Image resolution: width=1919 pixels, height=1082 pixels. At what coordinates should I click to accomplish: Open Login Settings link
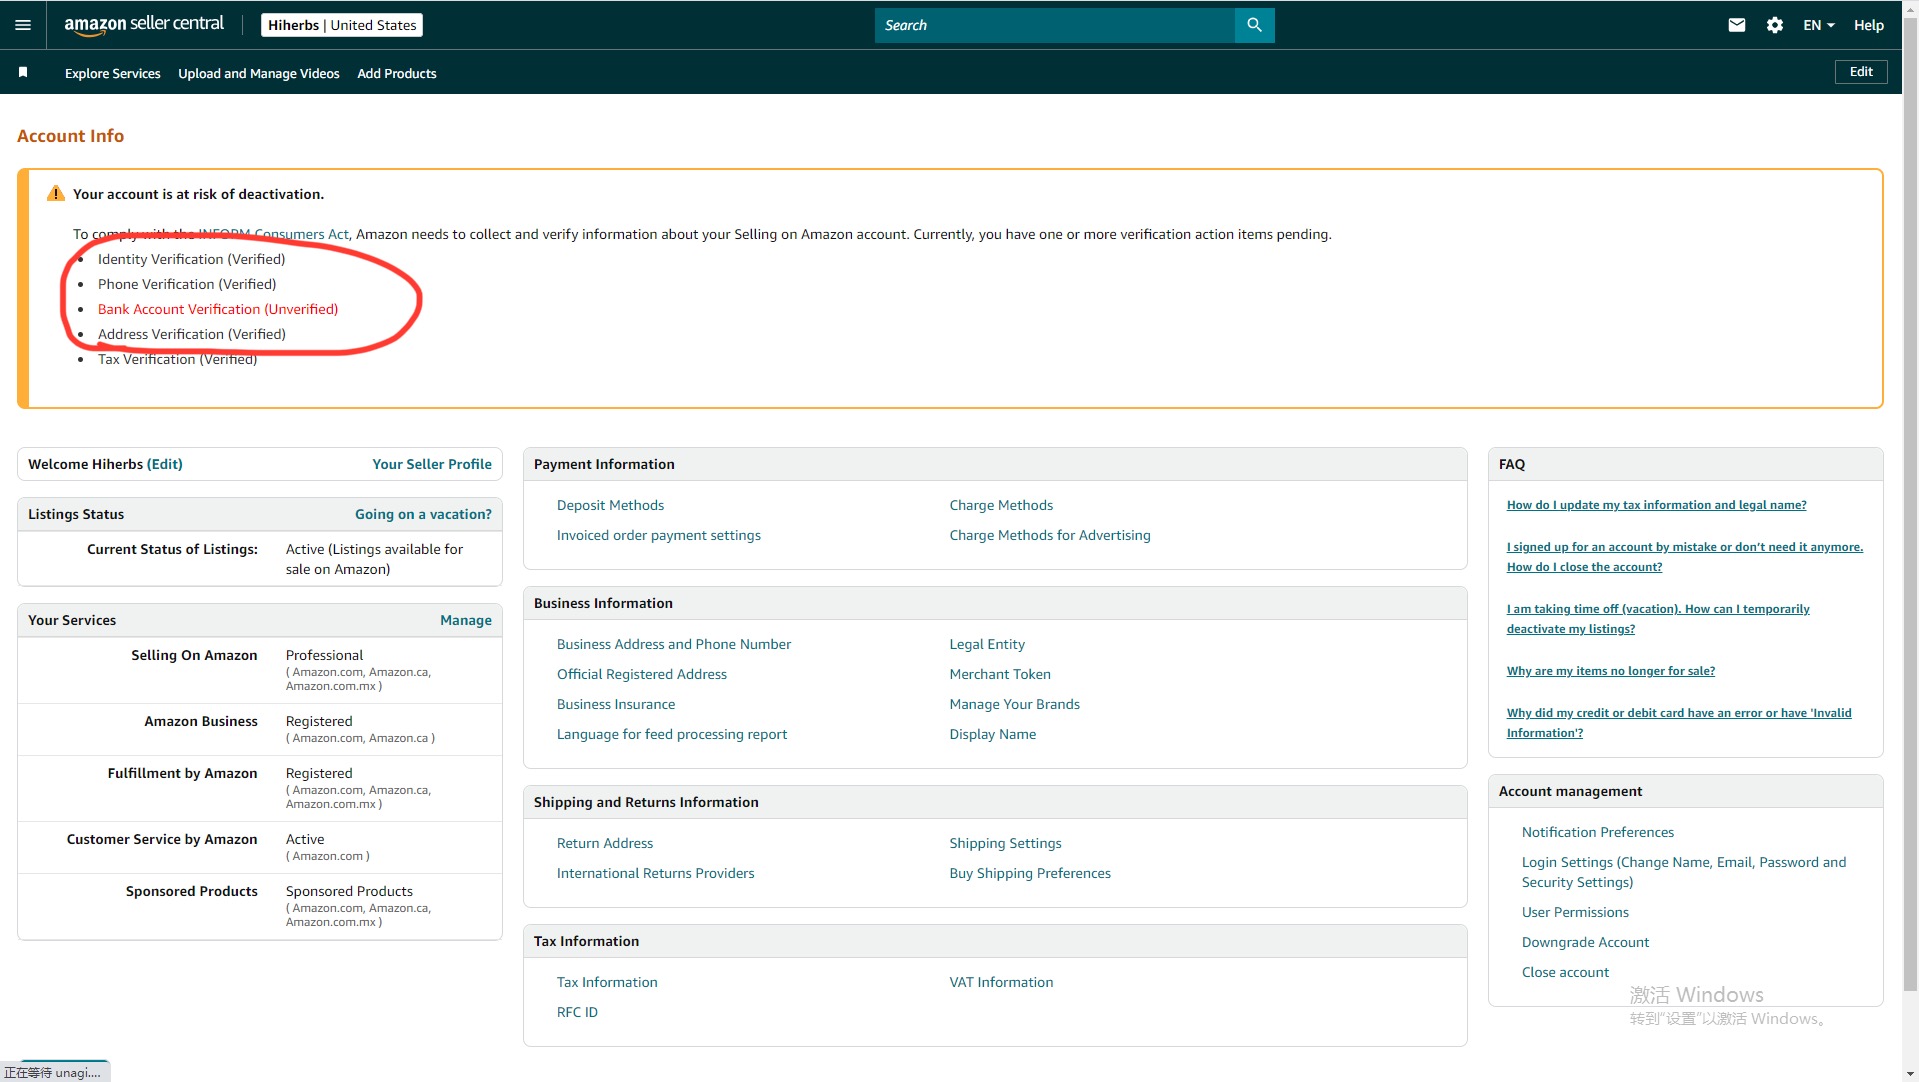click(x=1684, y=872)
